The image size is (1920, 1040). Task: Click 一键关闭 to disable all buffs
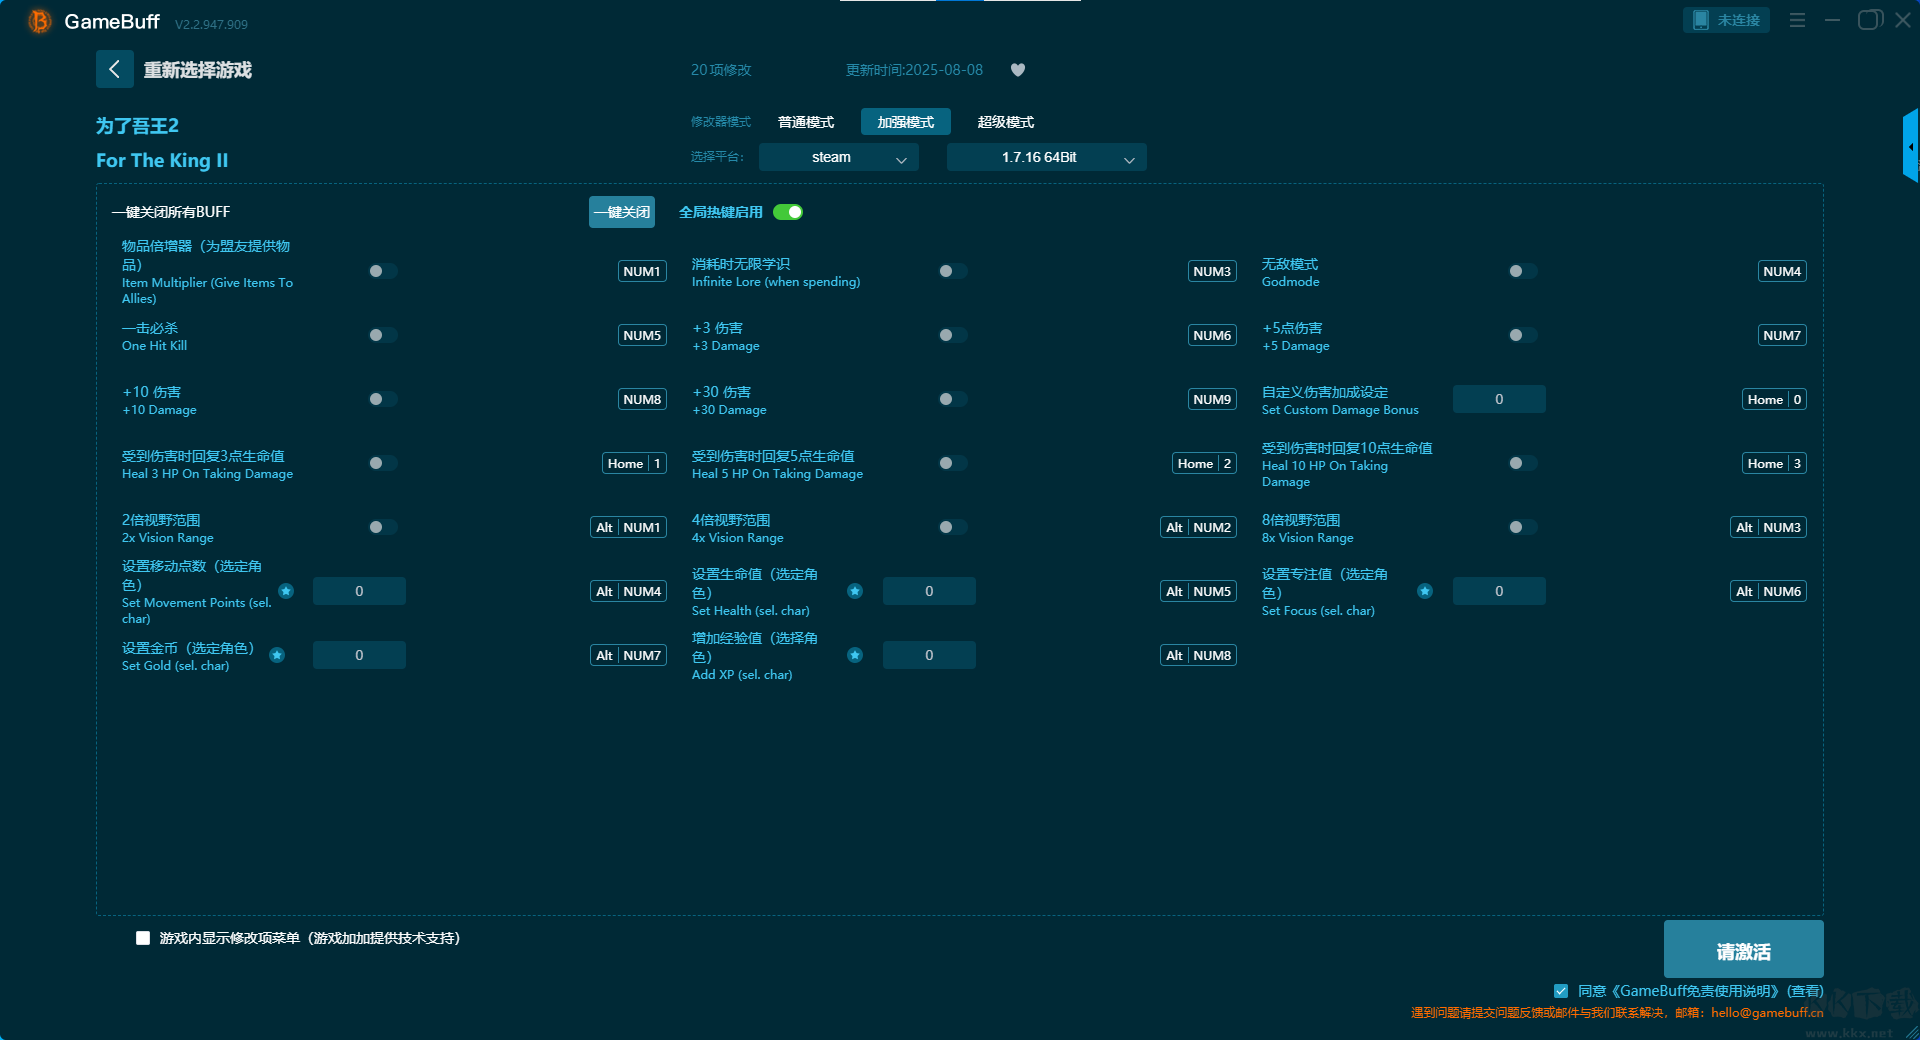point(622,212)
